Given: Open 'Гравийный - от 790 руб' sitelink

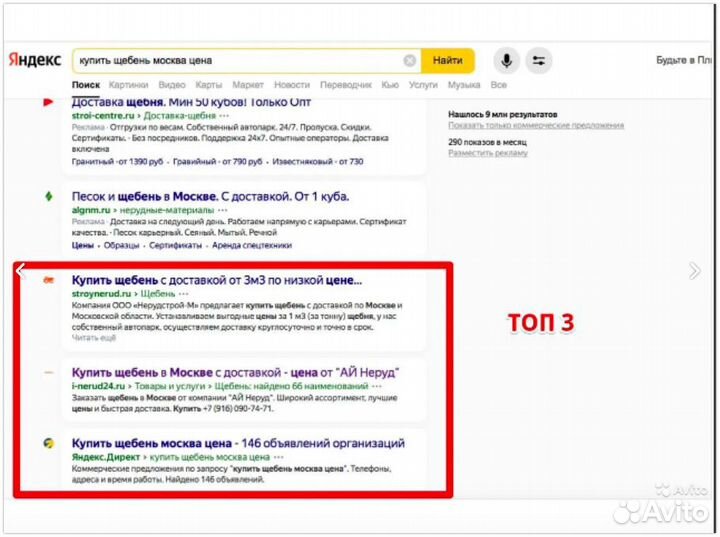Looking at the screenshot, I should coord(218,162).
